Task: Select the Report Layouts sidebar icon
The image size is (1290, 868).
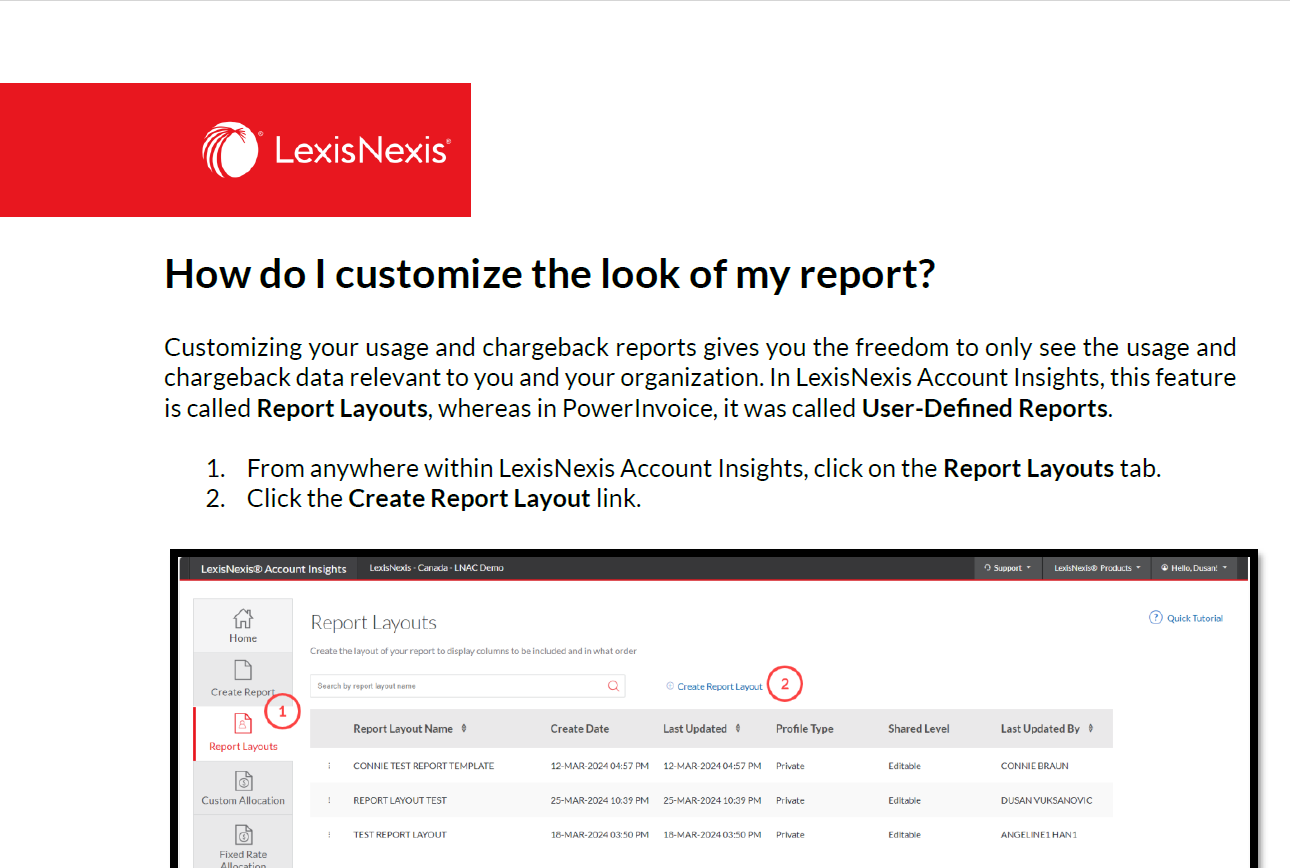Action: pos(243,724)
